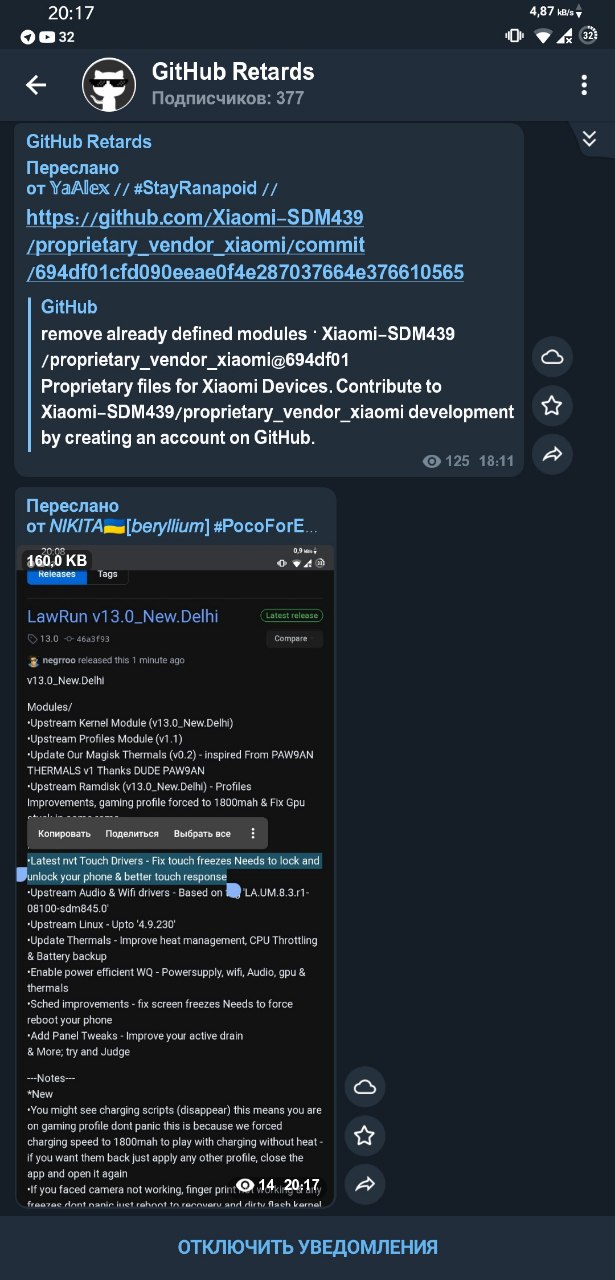615x1280 pixels.
Task: Star the GitHub commit message
Action: tap(552, 406)
